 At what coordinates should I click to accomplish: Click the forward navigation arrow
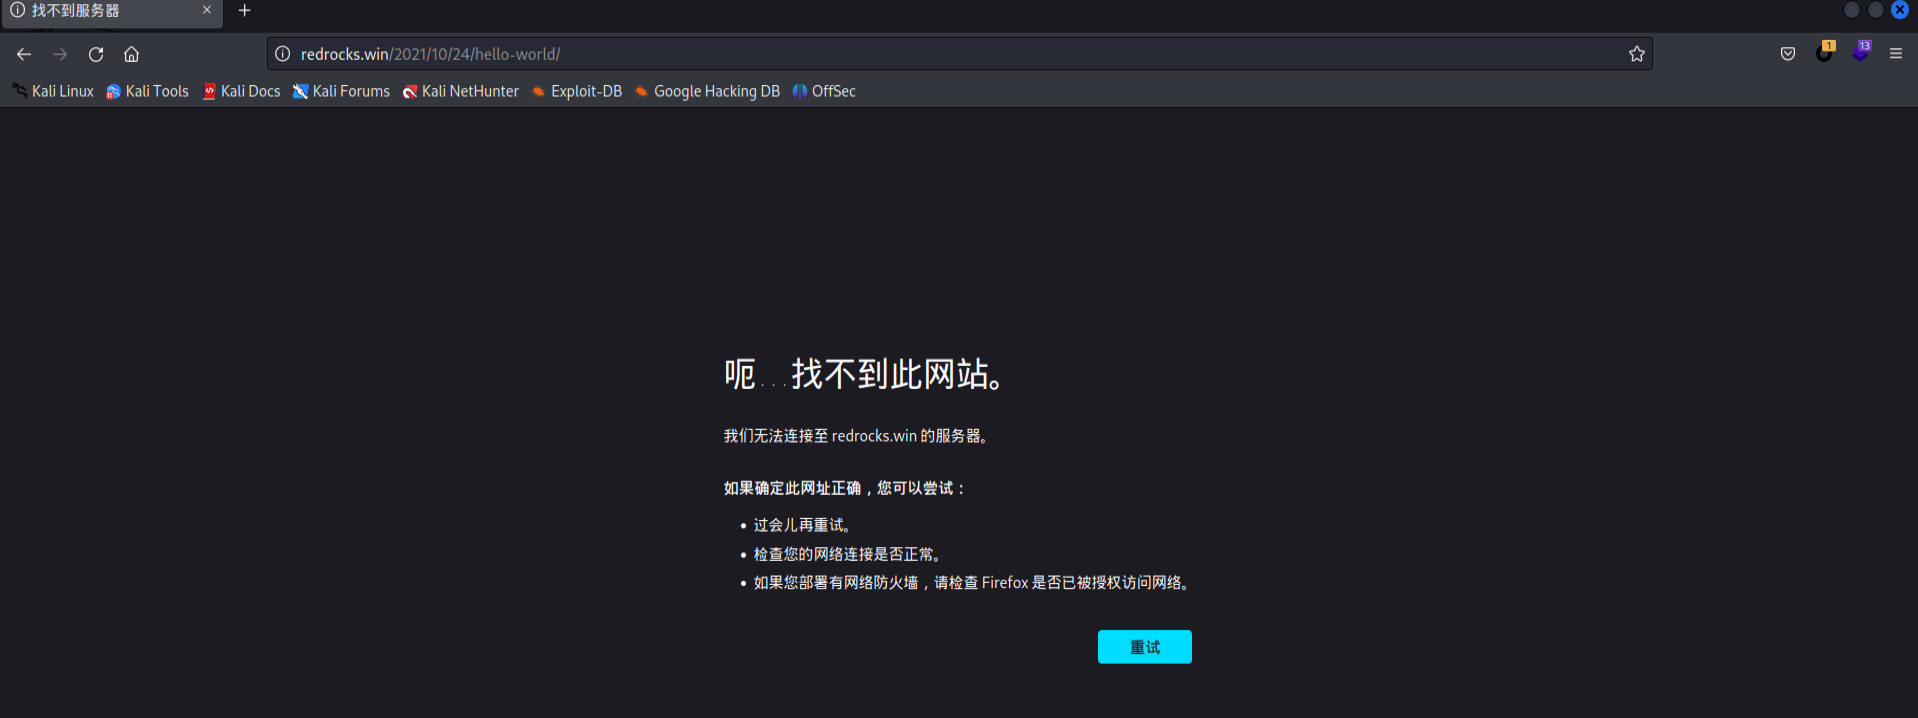pos(60,54)
